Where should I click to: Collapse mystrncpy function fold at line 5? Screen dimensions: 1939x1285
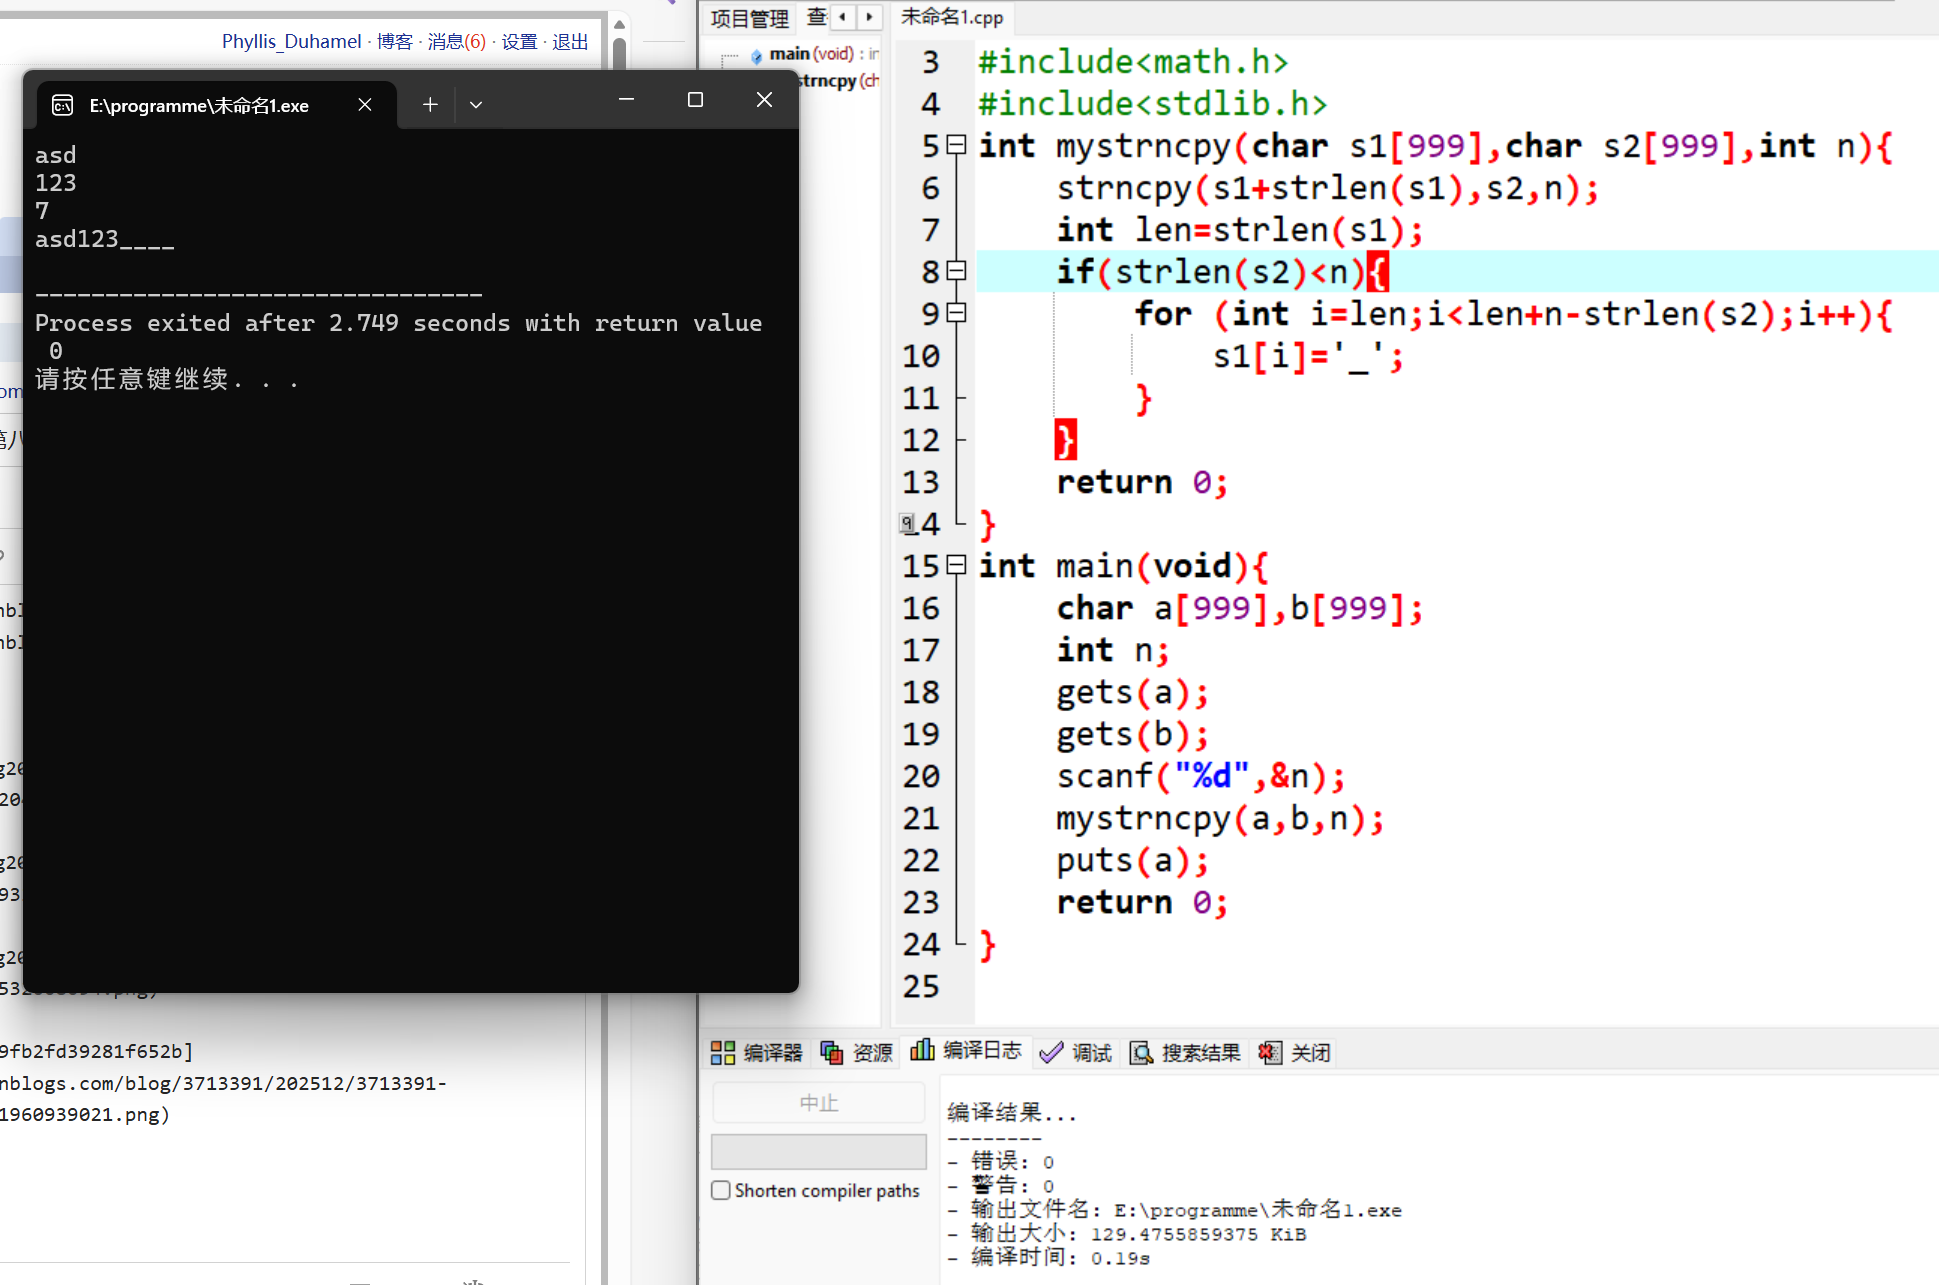click(956, 145)
